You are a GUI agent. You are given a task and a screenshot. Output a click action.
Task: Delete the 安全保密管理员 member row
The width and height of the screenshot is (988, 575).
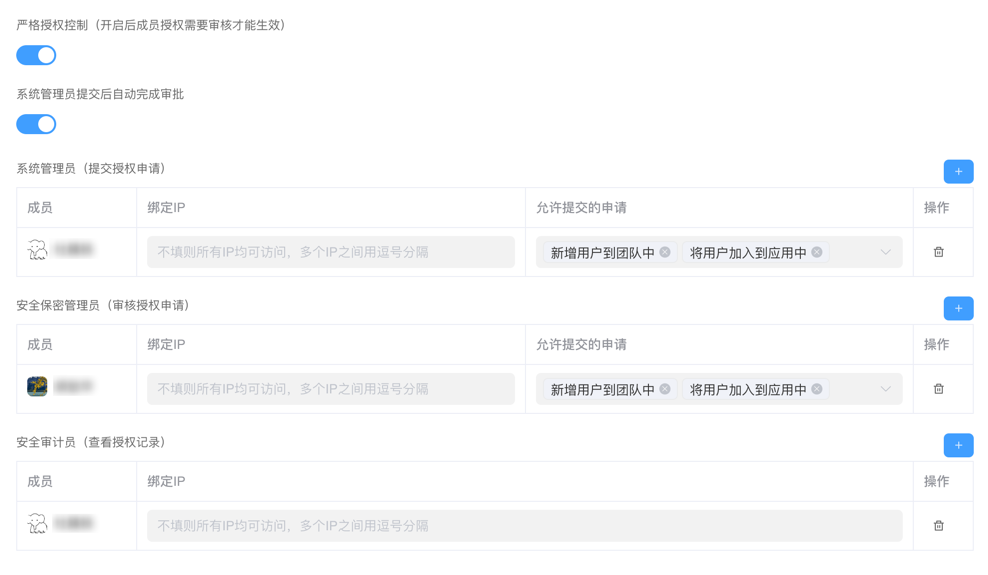click(x=938, y=389)
